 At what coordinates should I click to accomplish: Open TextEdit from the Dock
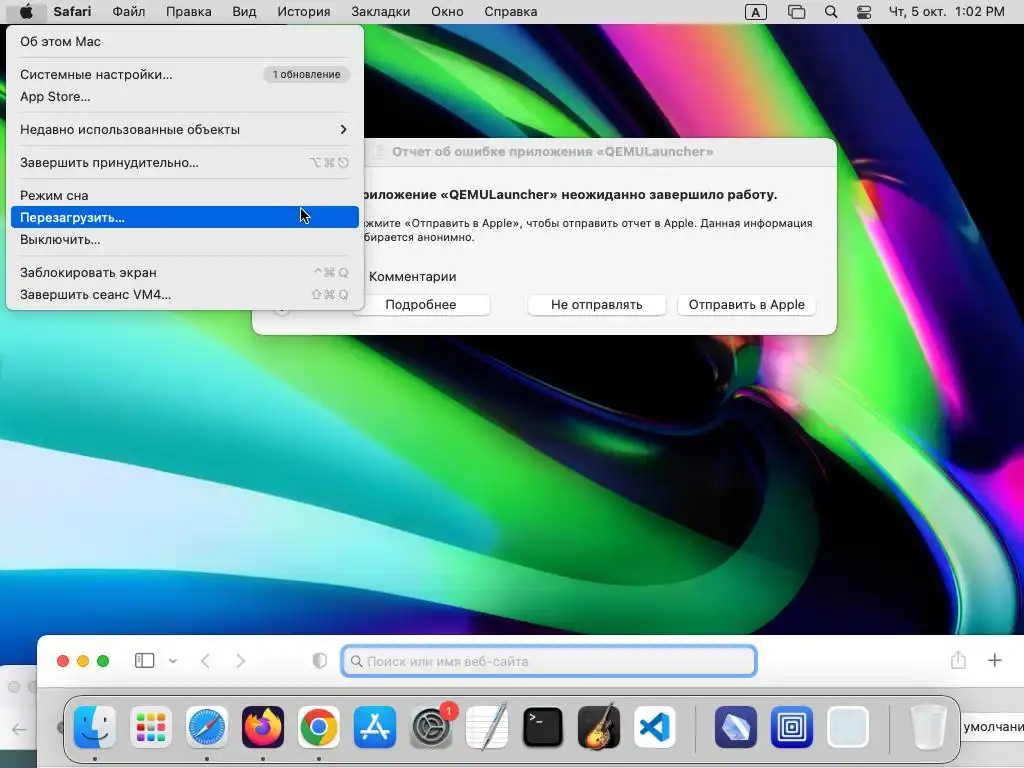click(487, 727)
